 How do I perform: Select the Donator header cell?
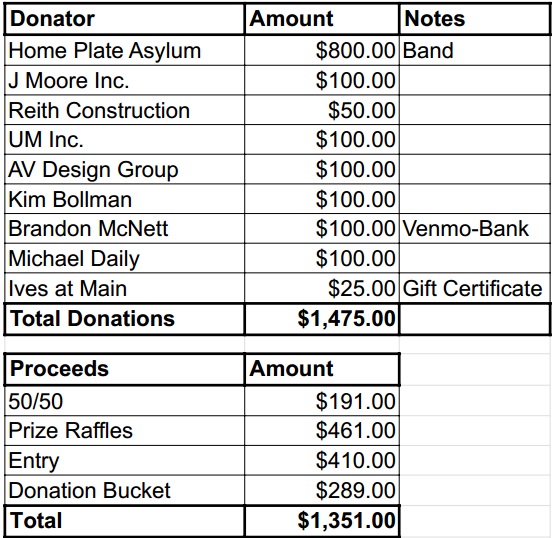tap(124, 19)
